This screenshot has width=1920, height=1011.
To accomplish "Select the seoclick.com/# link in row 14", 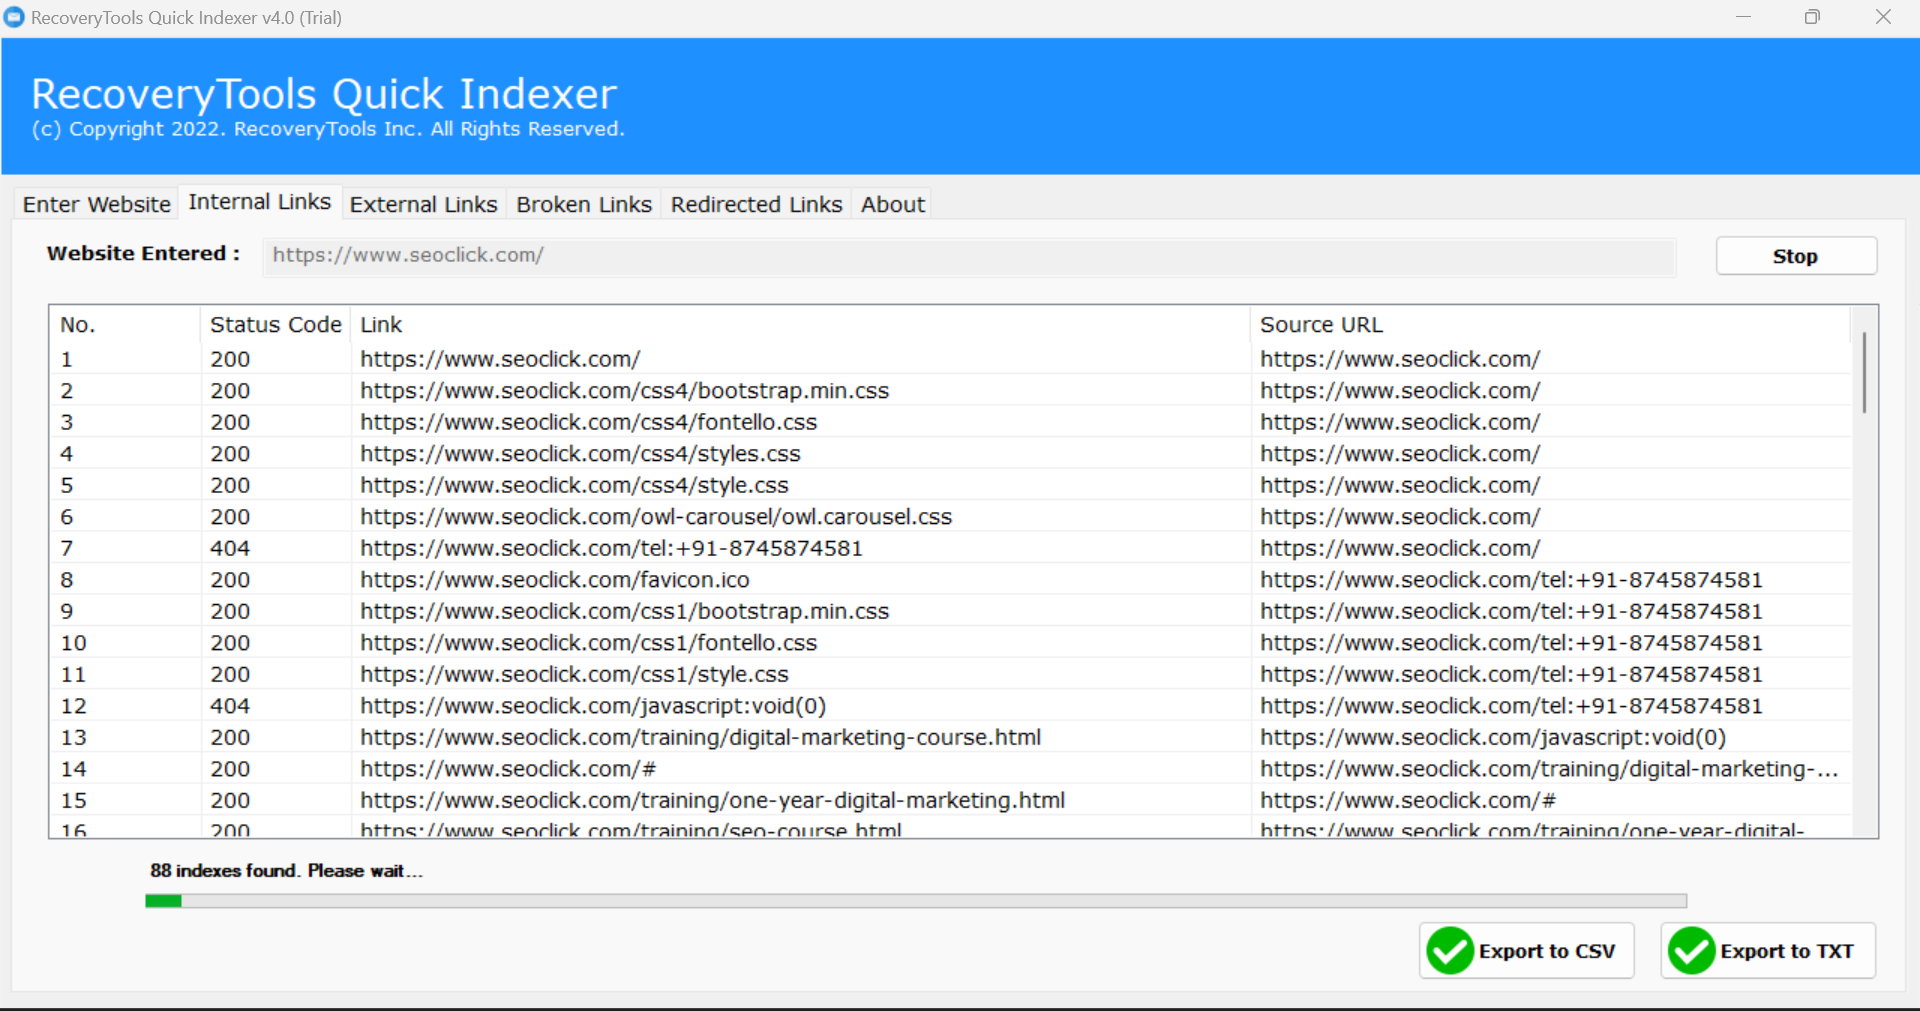I will coord(508,769).
